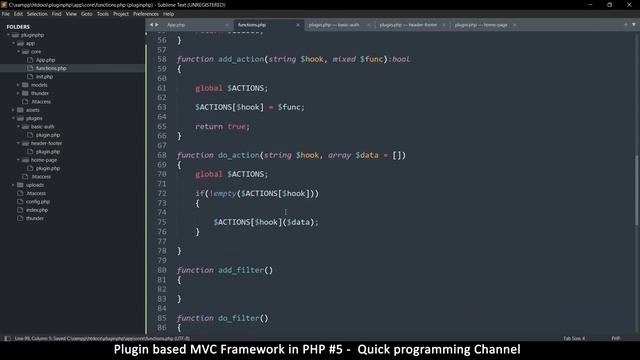Expand the assets folder

(13, 110)
